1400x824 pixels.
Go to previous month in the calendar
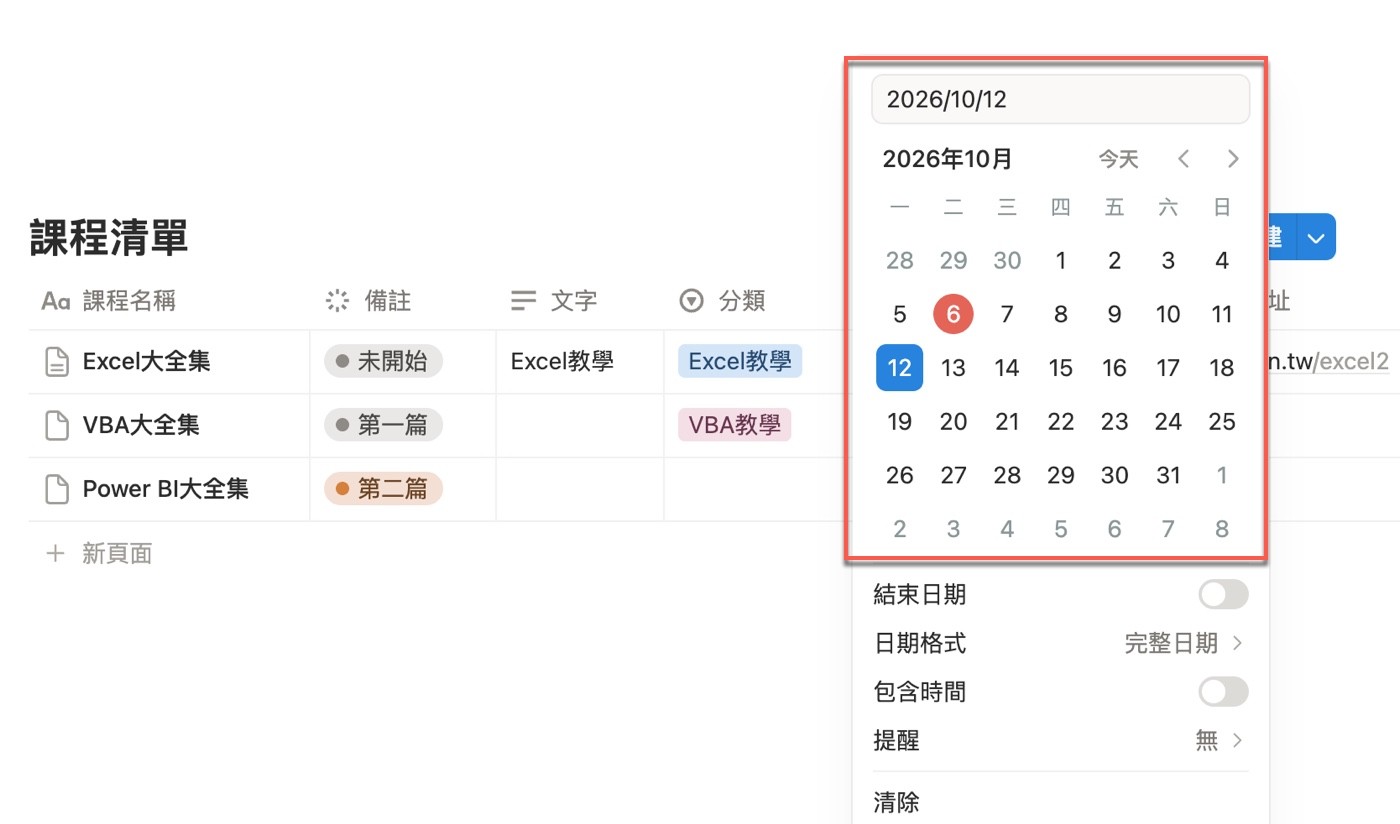(x=1184, y=159)
